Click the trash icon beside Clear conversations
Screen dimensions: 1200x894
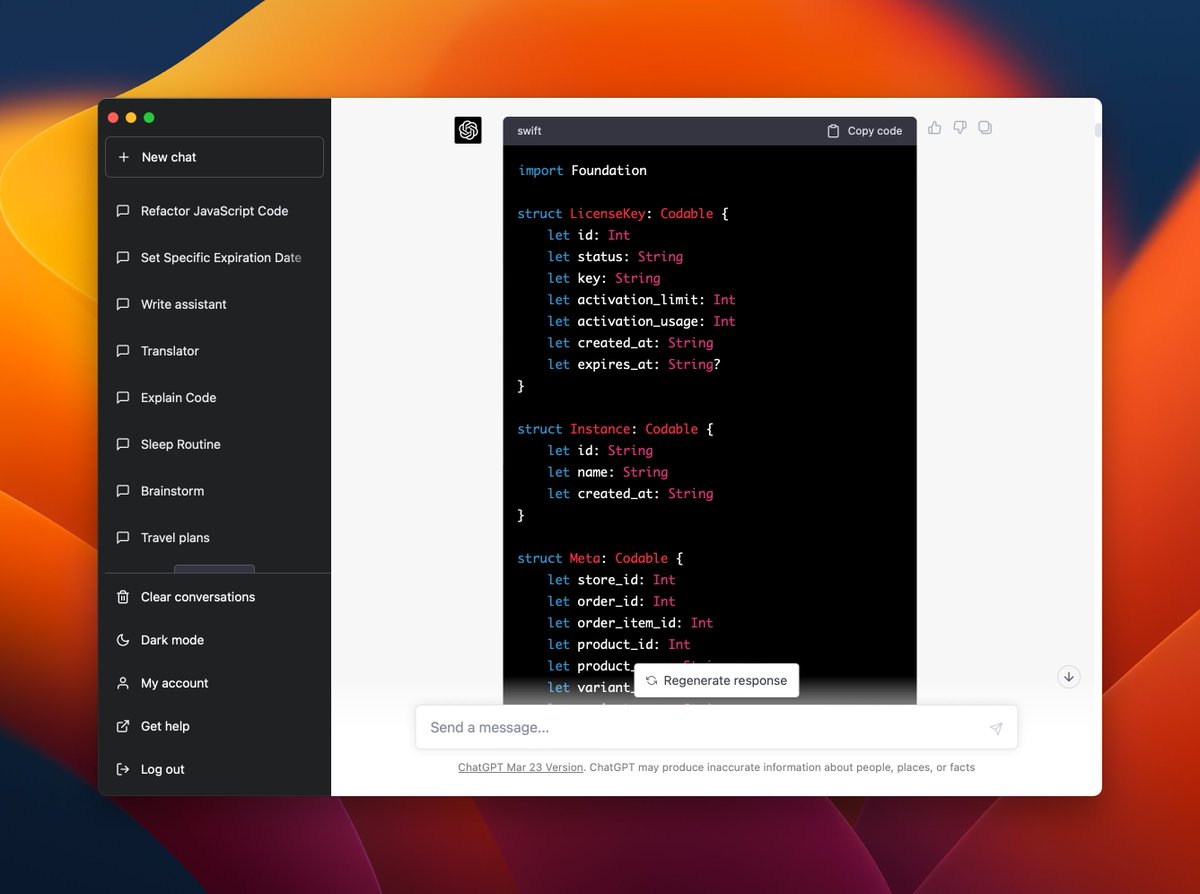(x=123, y=597)
